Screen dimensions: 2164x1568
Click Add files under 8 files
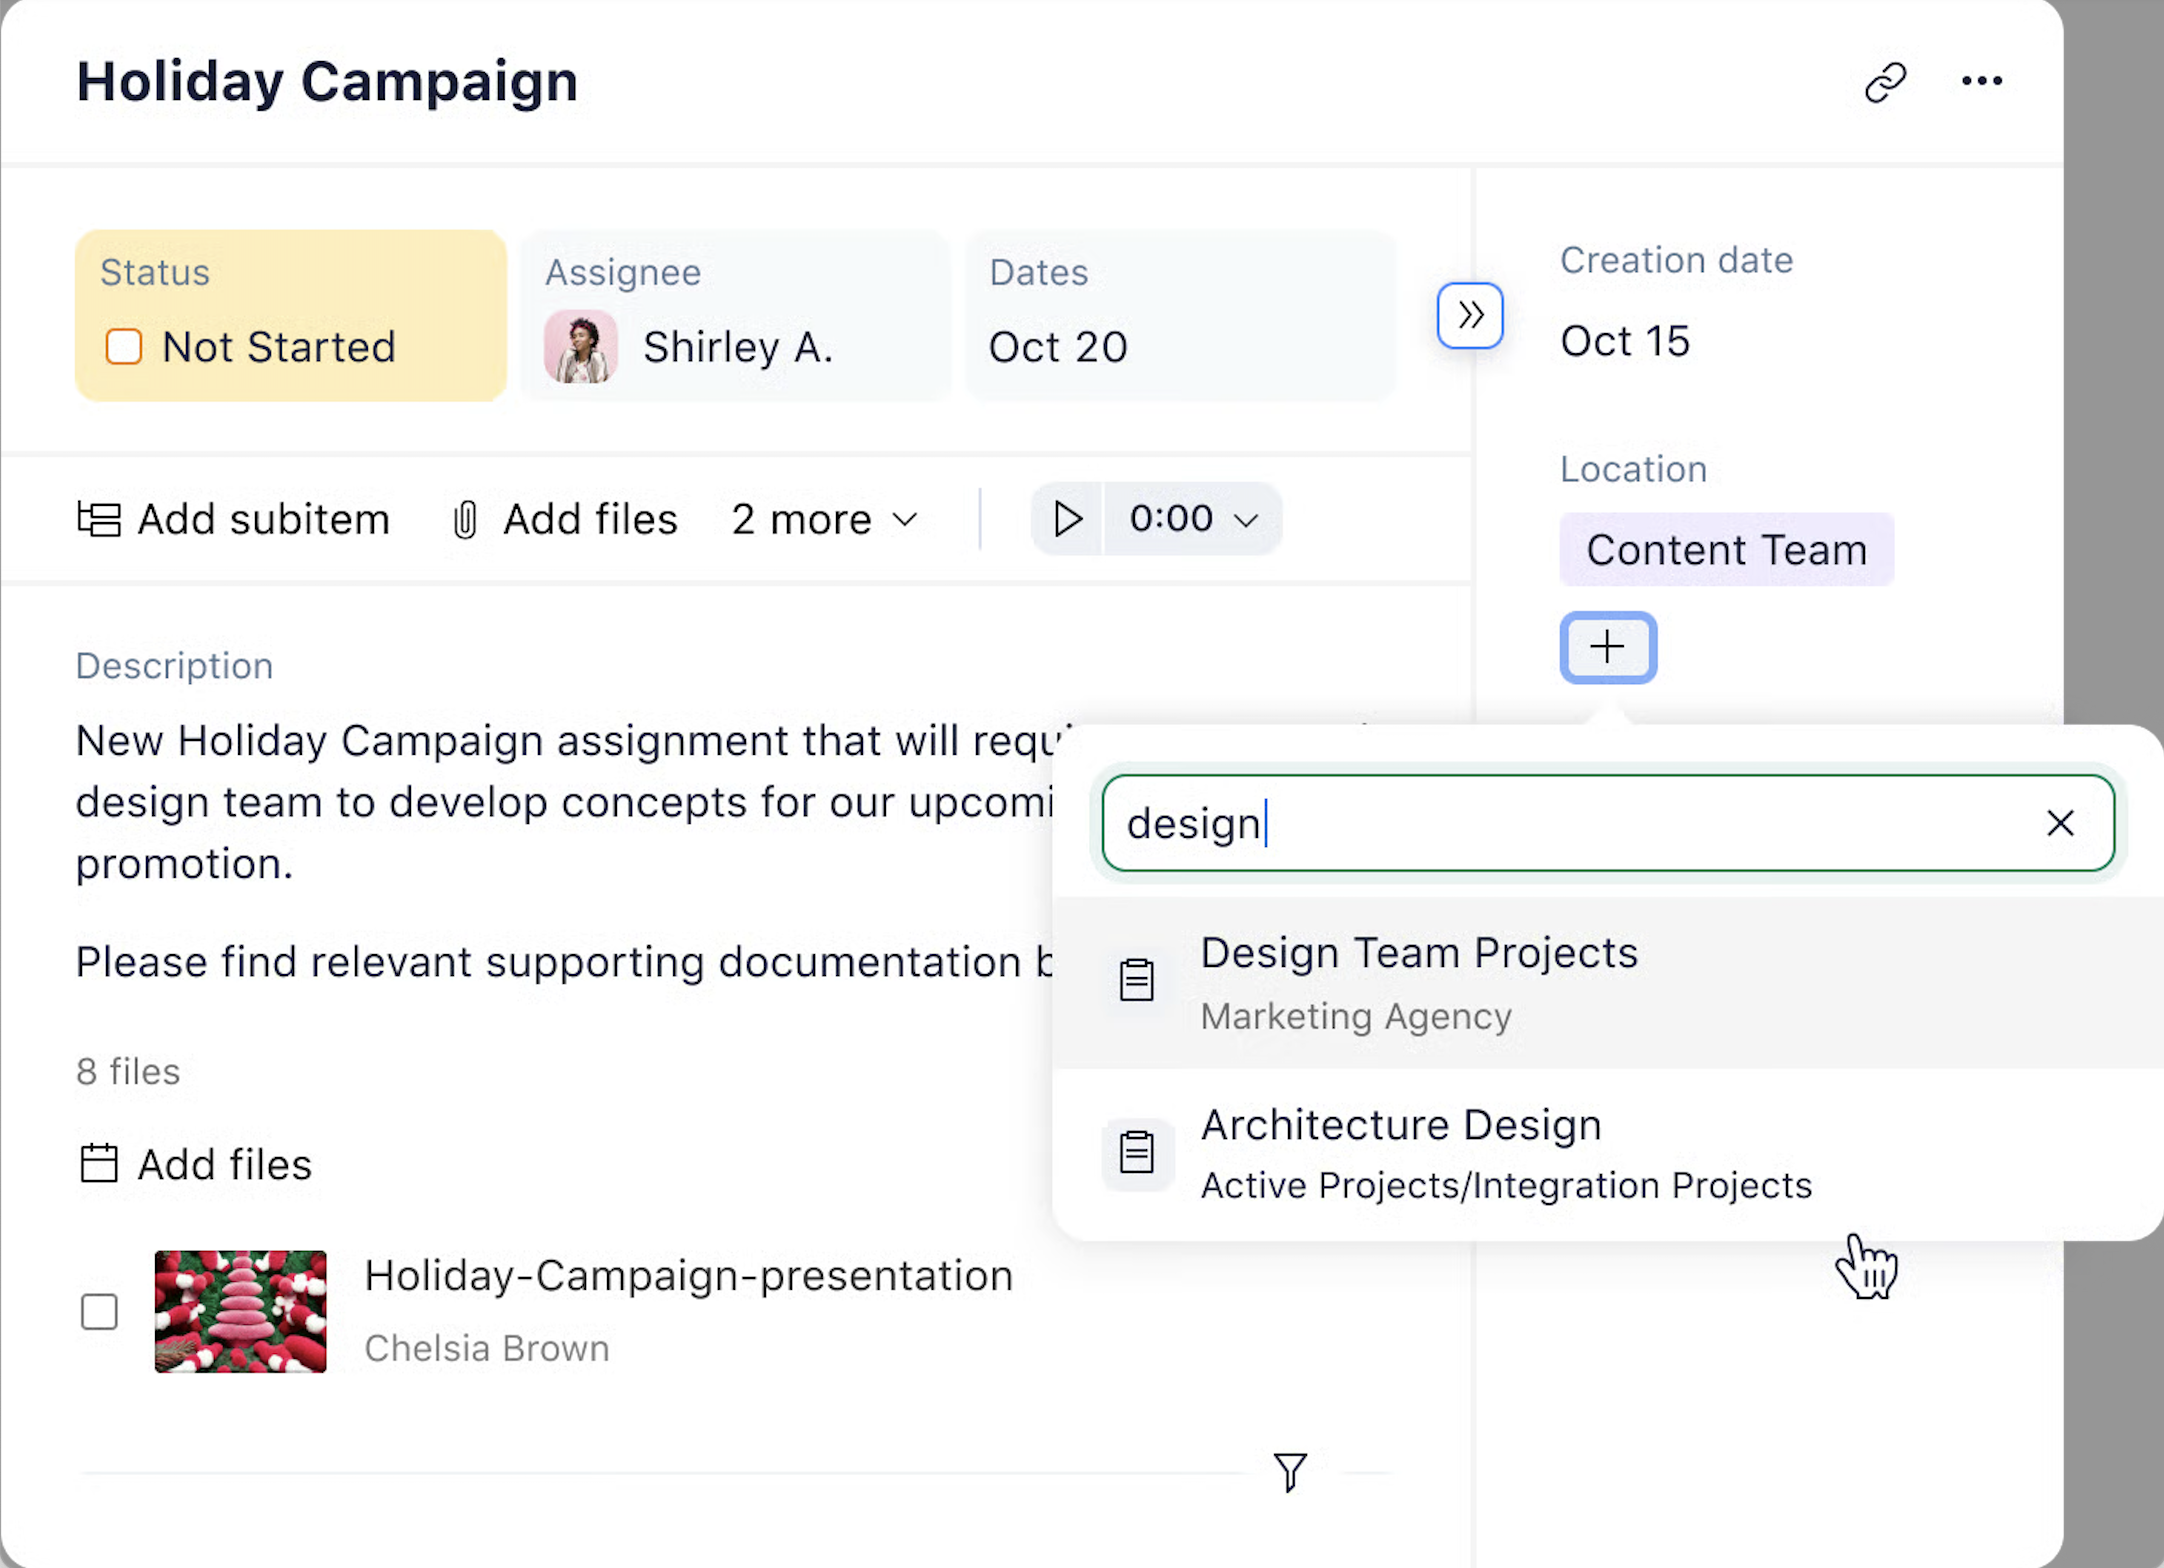pyautogui.click(x=196, y=1165)
